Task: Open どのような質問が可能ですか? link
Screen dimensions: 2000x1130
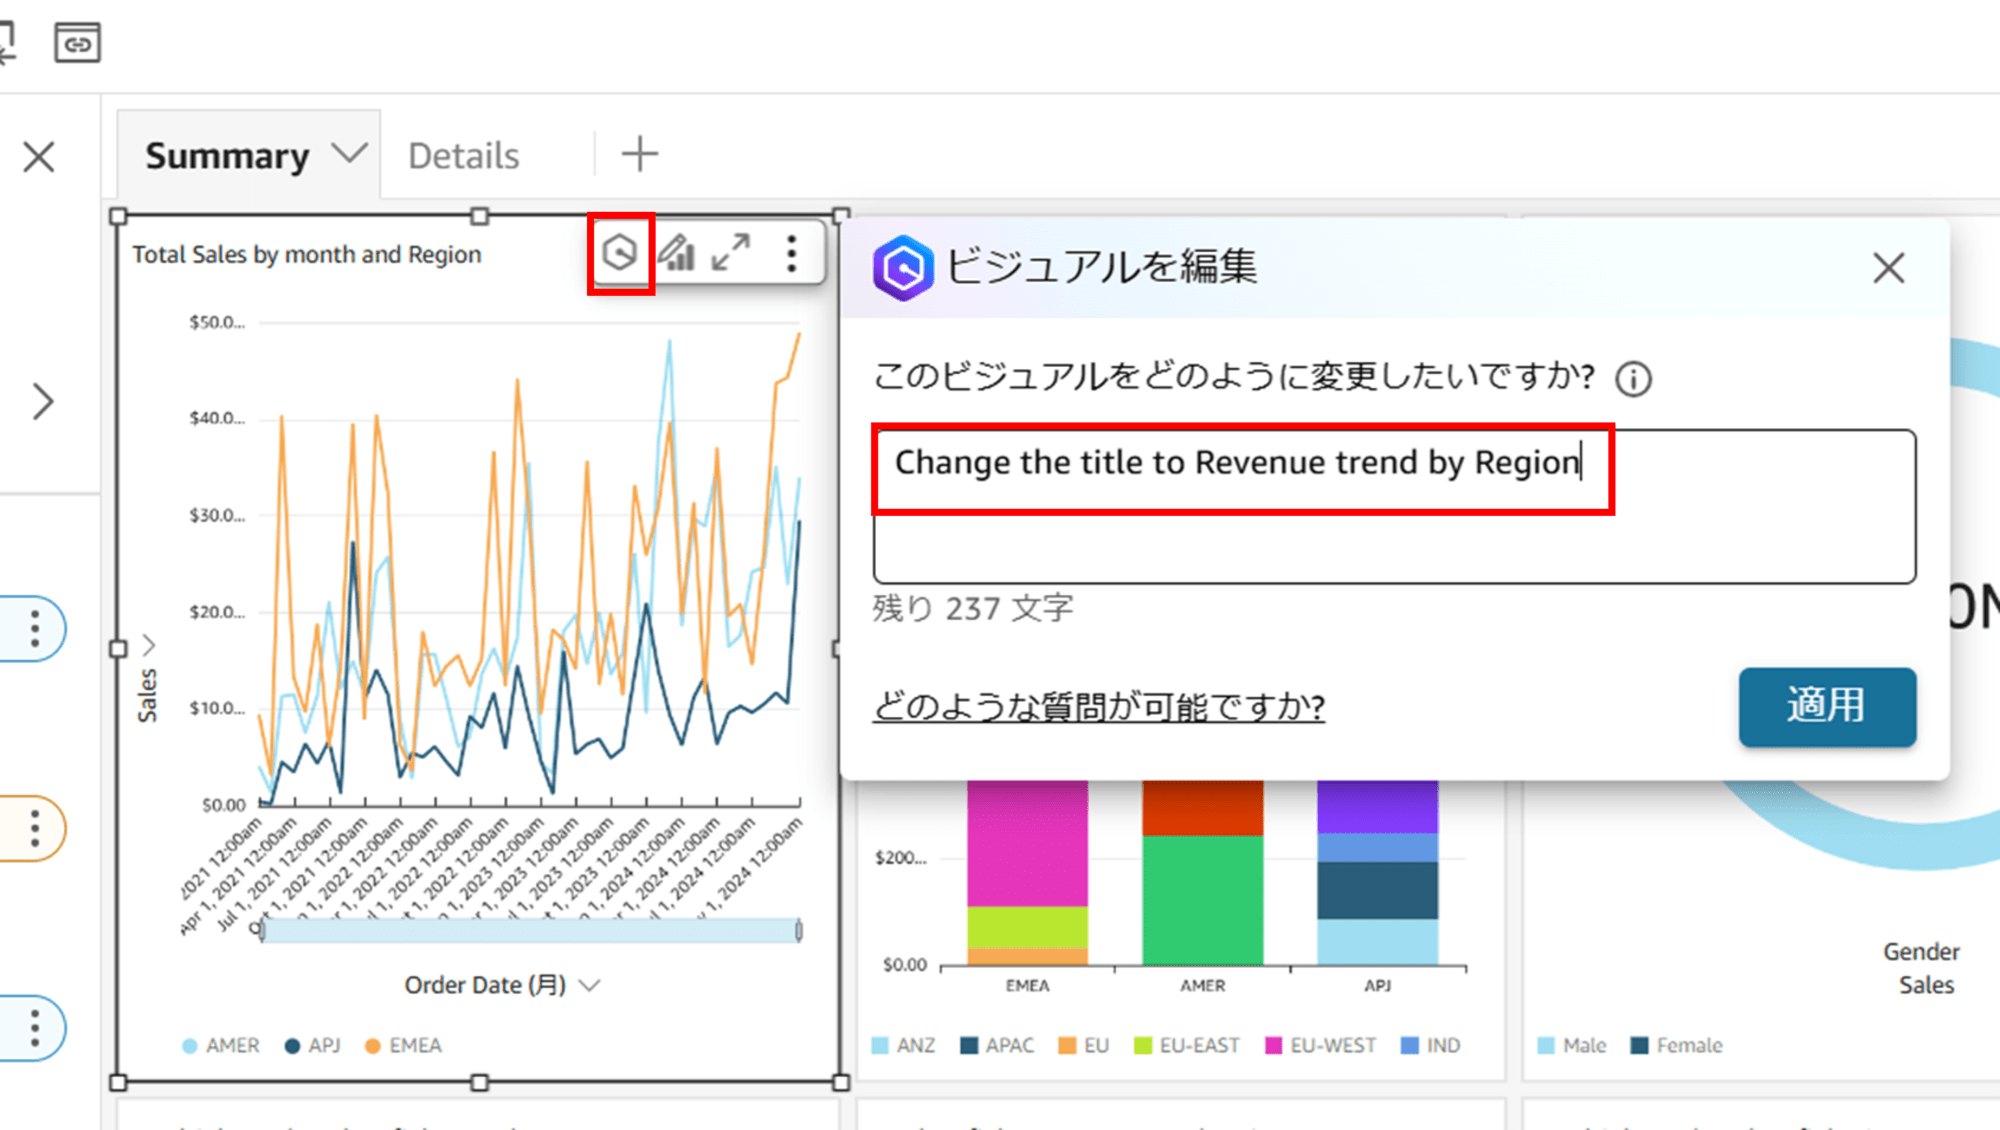Action: pos(1099,707)
